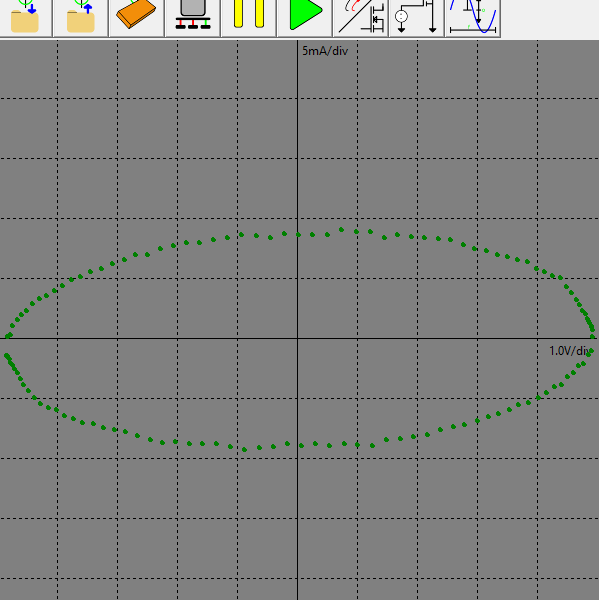Click the blue sine wave measurement icon
This screenshot has width=599, height=600.
(x=473, y=16)
